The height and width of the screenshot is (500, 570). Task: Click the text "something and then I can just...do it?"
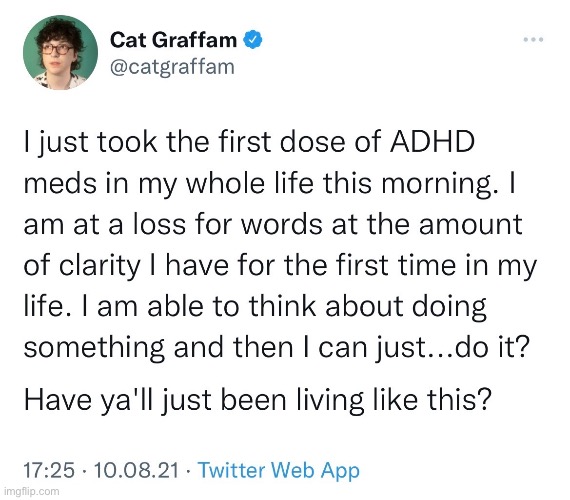[275, 348]
